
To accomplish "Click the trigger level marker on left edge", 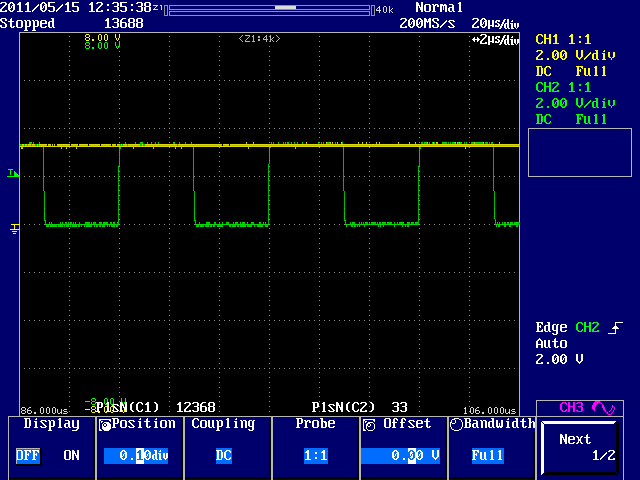I will click(x=13, y=174).
